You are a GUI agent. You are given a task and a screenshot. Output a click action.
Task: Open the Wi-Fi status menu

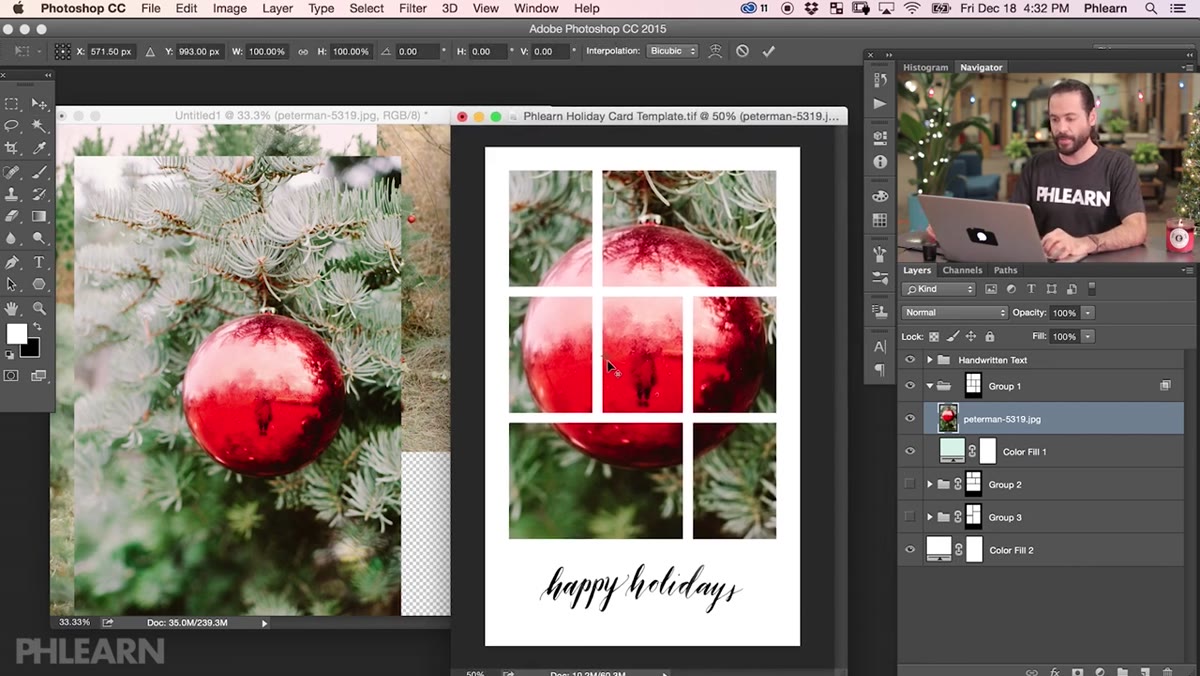[x=911, y=8]
